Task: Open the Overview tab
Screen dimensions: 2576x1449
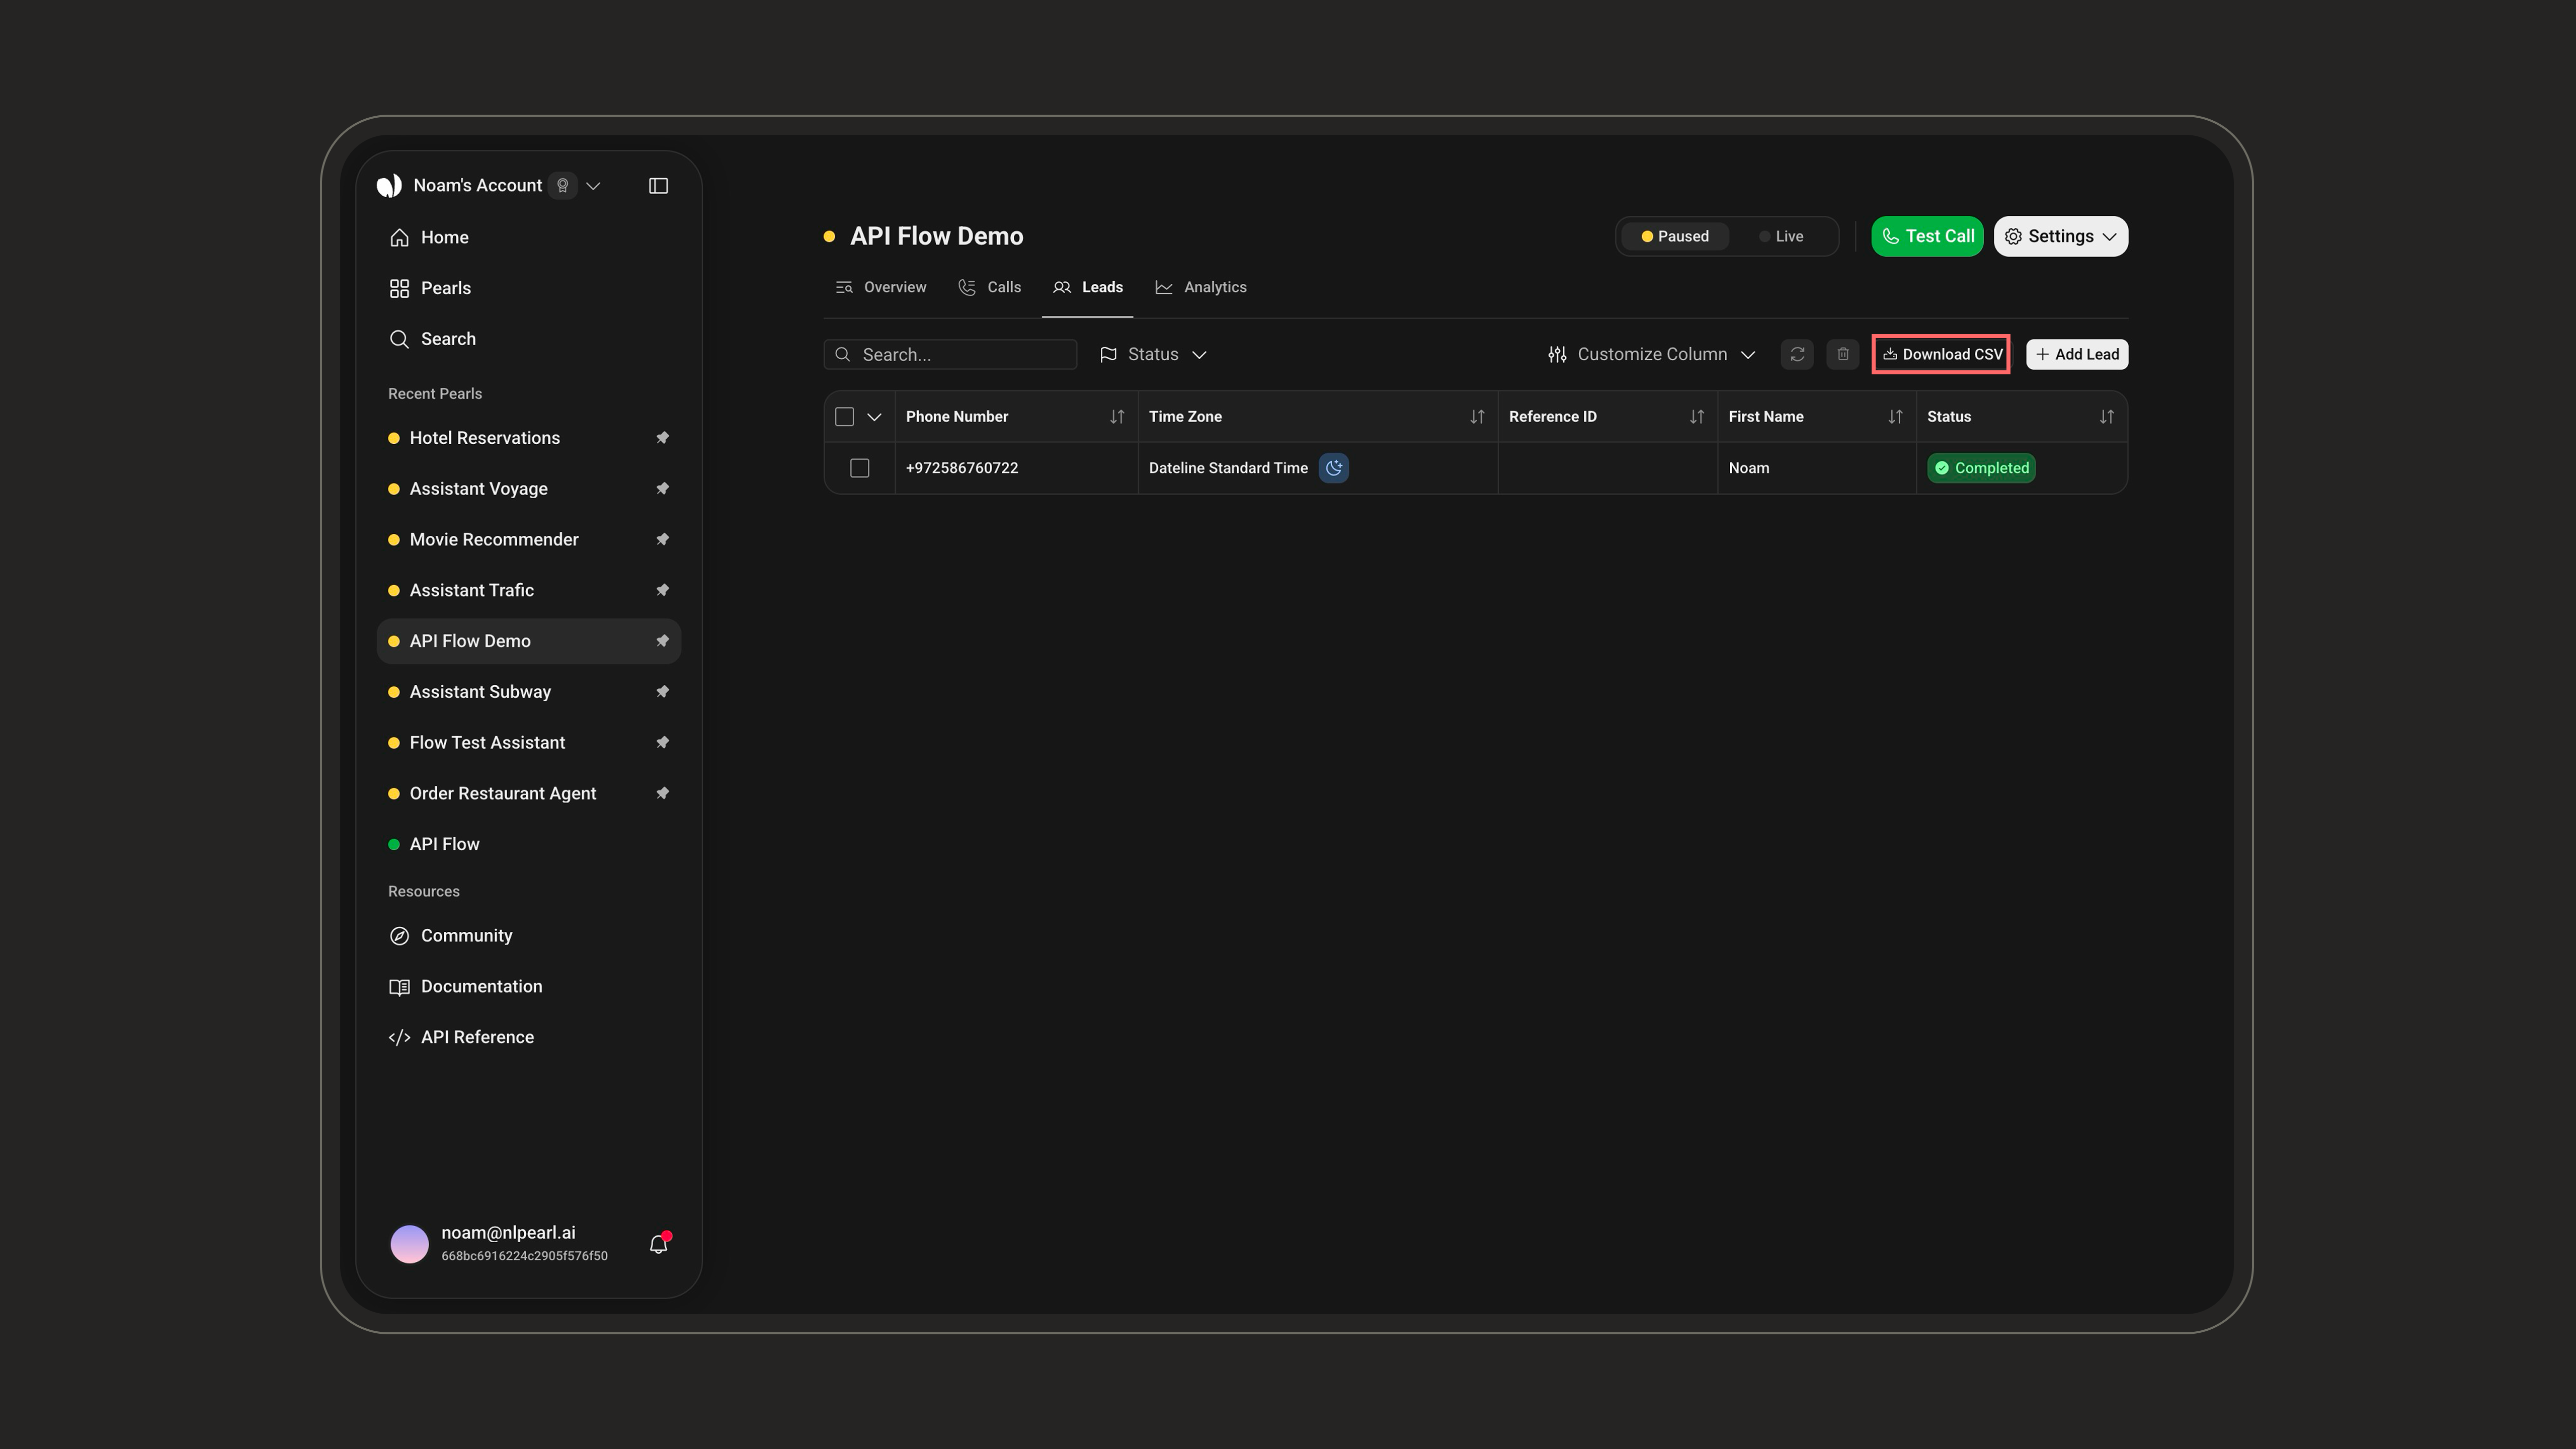Action: tap(881, 287)
